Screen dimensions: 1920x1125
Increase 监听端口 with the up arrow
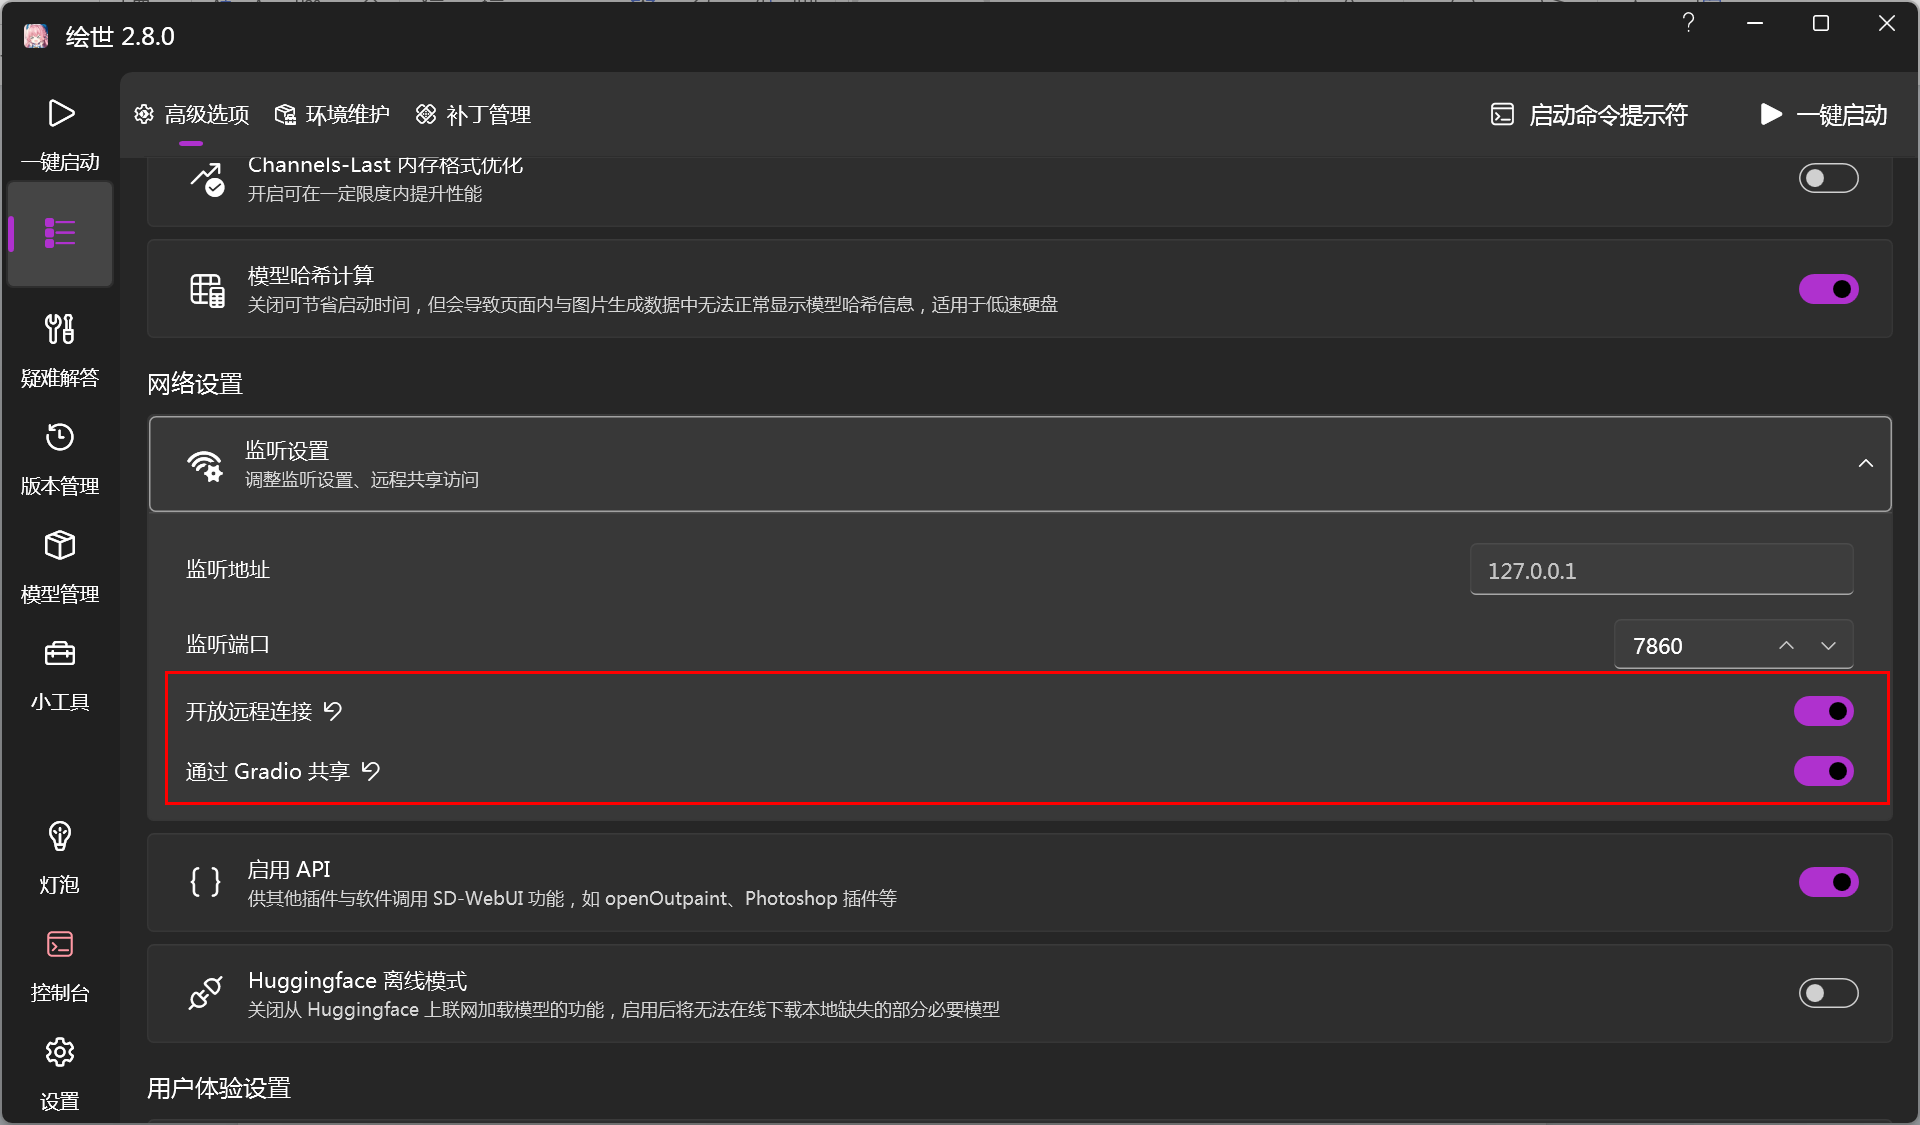tap(1786, 646)
